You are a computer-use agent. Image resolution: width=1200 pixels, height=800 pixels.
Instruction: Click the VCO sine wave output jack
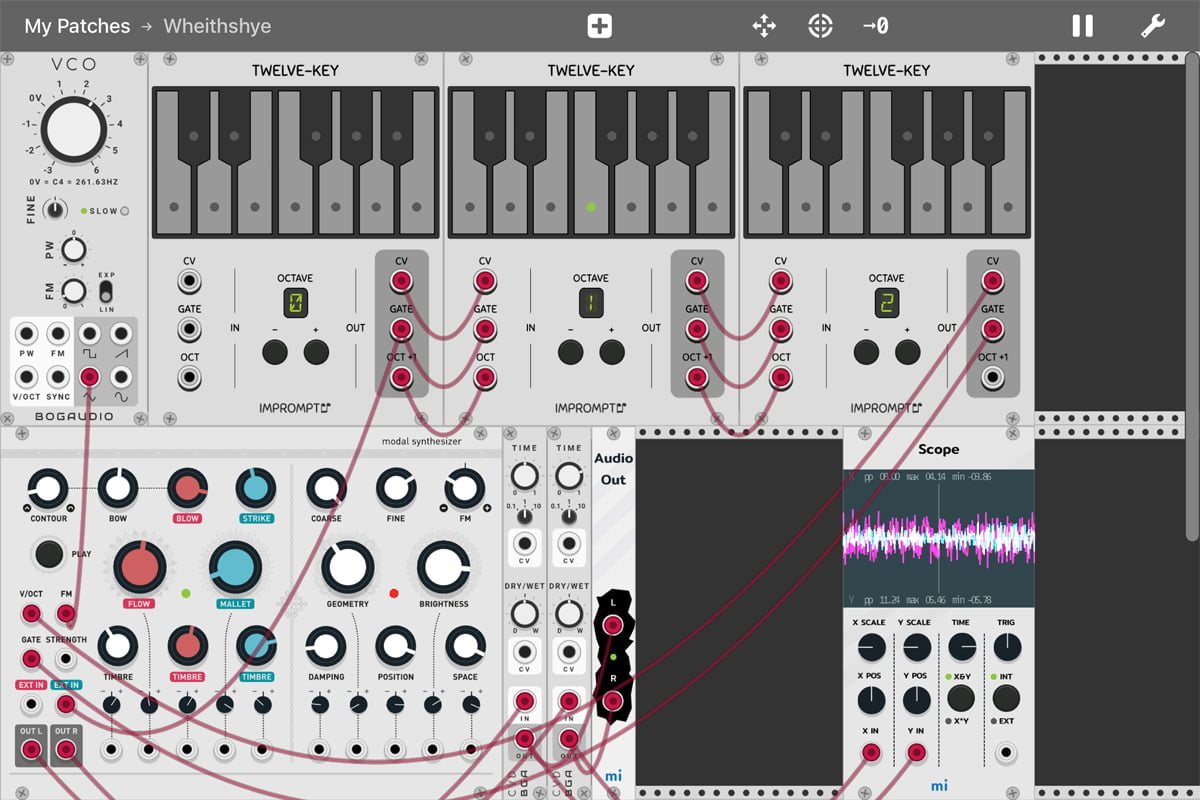pos(121,377)
